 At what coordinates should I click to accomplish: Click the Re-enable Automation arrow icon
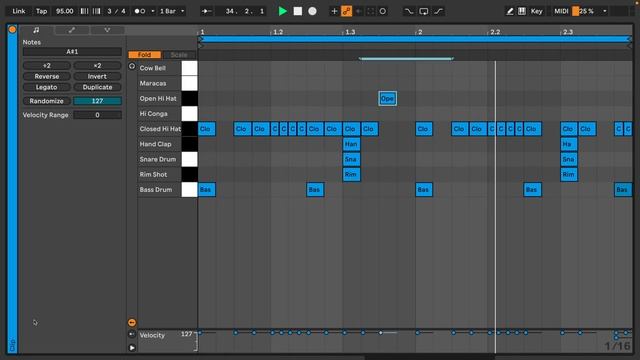coord(358,11)
